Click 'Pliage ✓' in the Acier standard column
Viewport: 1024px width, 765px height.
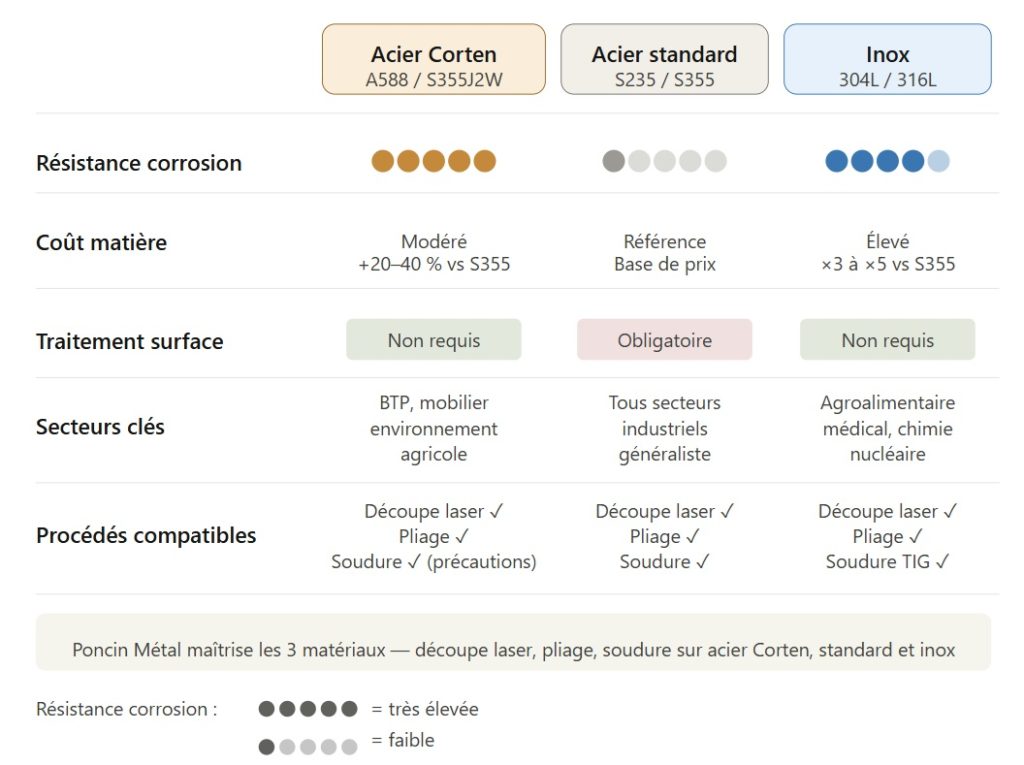[x=664, y=537]
